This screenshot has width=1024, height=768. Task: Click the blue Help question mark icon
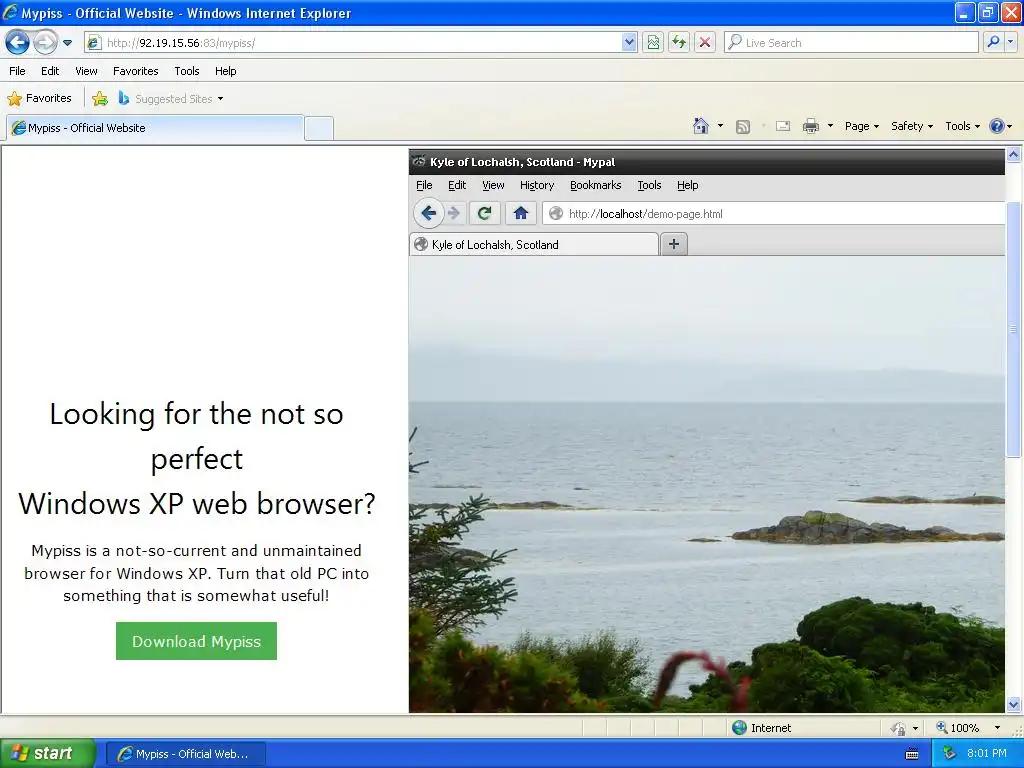(x=997, y=126)
